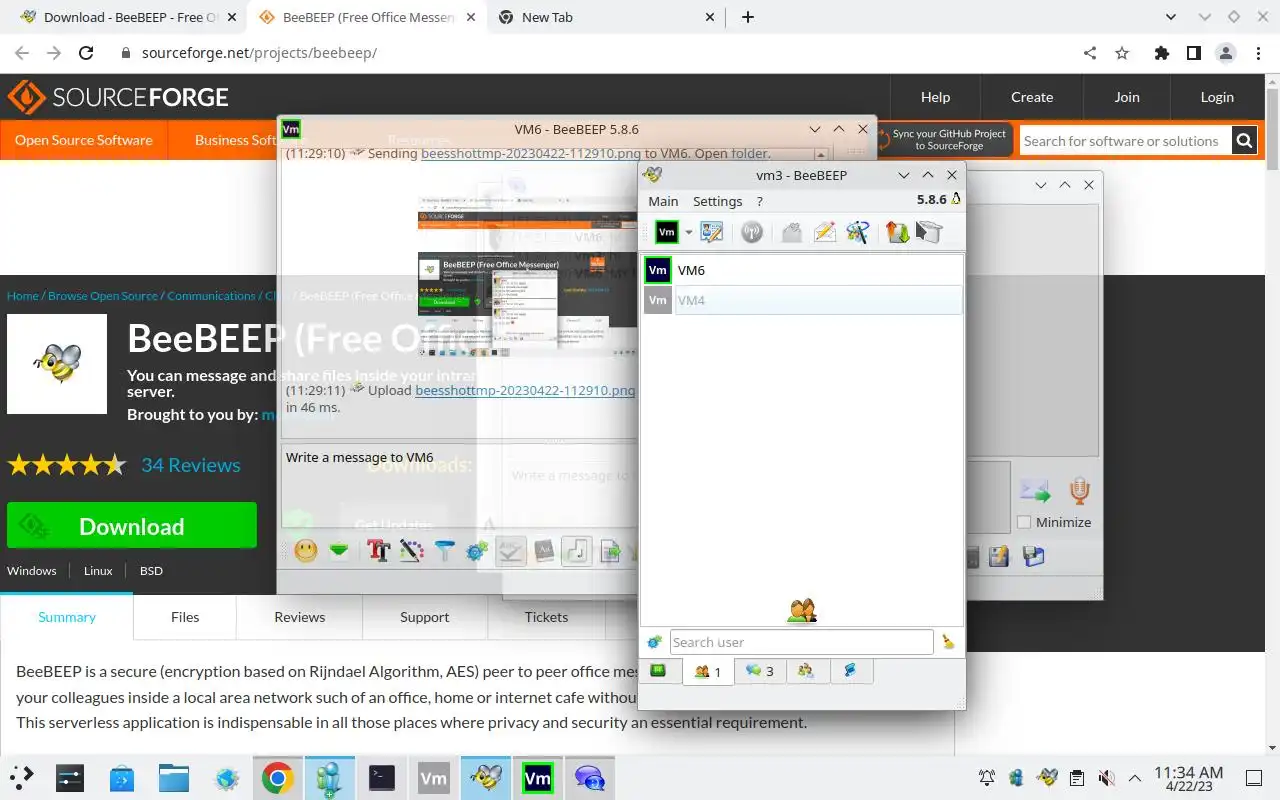Click the Search for software or solutions field

coord(1125,141)
